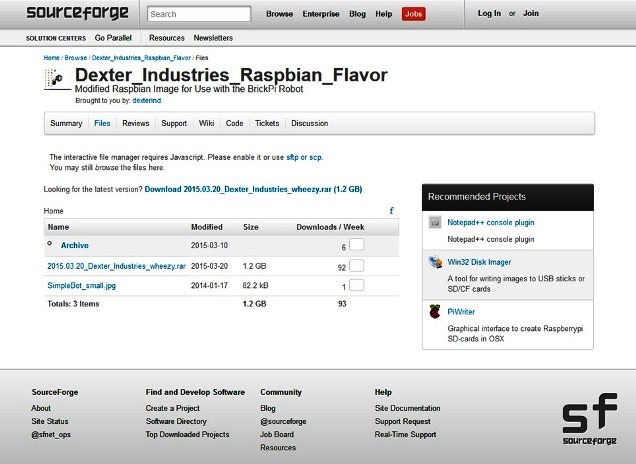Tick the checkbox for SimpleBot_small.jpg row
The width and height of the screenshot is (636, 464).
(357, 285)
